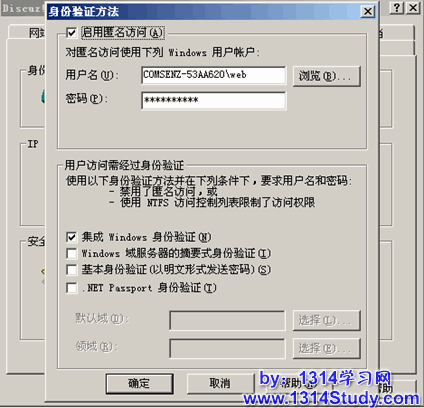Click the 领域 text field
The height and width of the screenshot is (408, 424).
point(227,349)
